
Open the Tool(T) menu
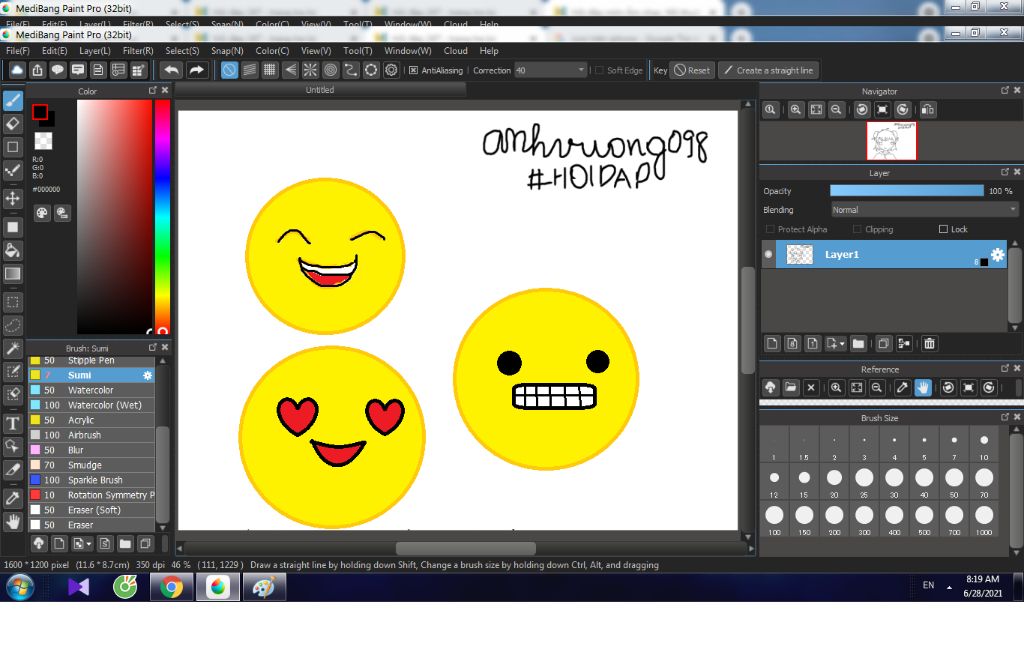click(357, 50)
